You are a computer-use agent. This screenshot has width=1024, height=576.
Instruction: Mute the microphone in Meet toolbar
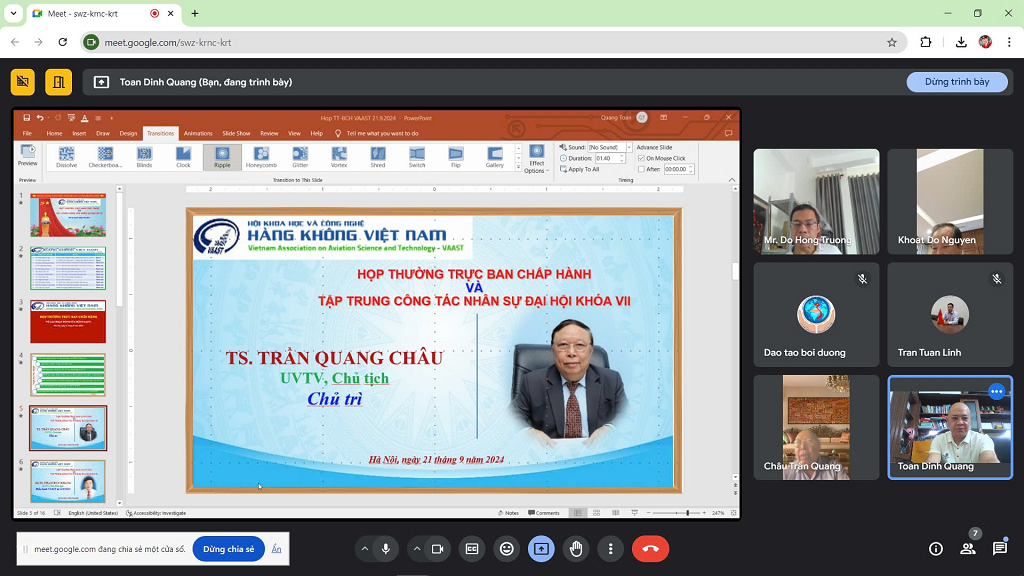pyautogui.click(x=385, y=549)
